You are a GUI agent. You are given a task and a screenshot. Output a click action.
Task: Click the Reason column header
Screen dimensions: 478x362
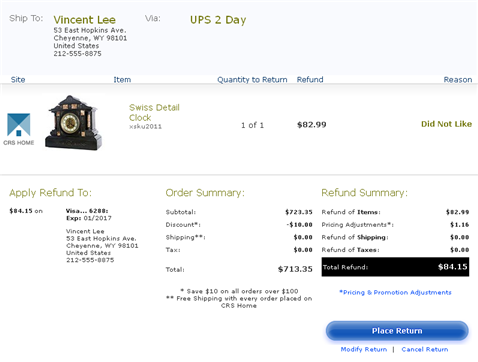[x=458, y=80]
